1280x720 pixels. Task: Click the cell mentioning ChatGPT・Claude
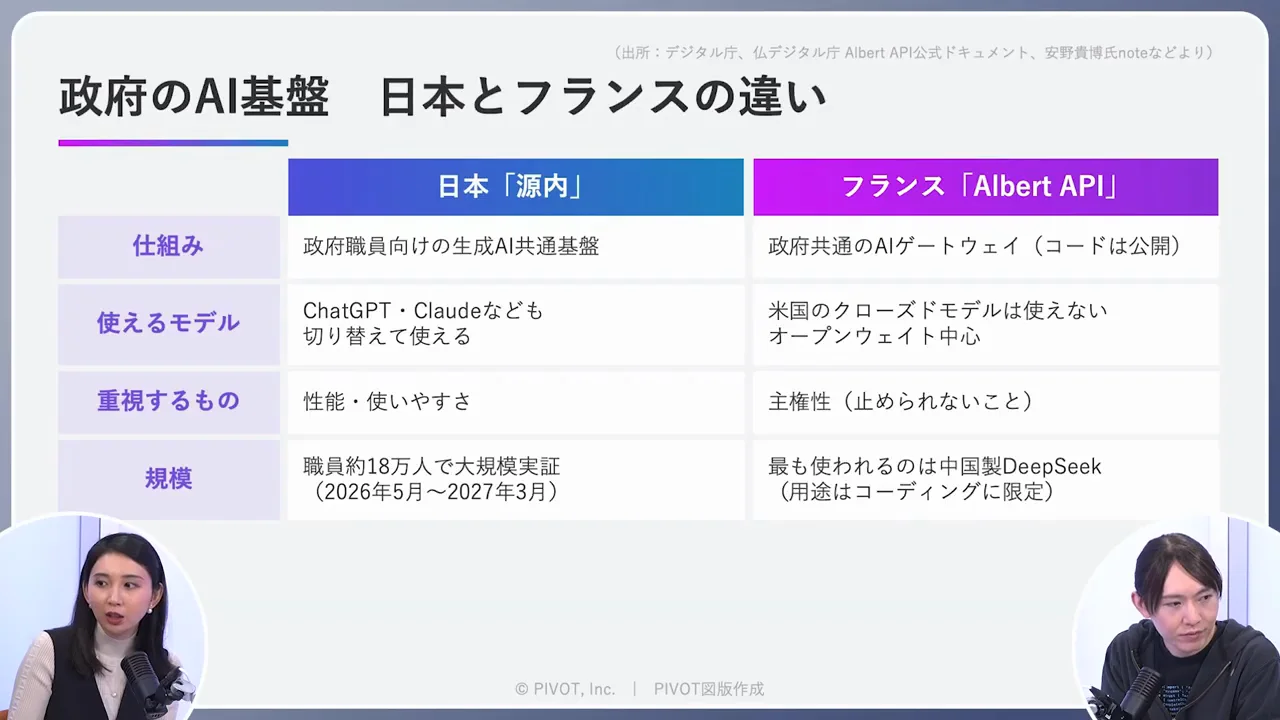[x=516, y=323]
